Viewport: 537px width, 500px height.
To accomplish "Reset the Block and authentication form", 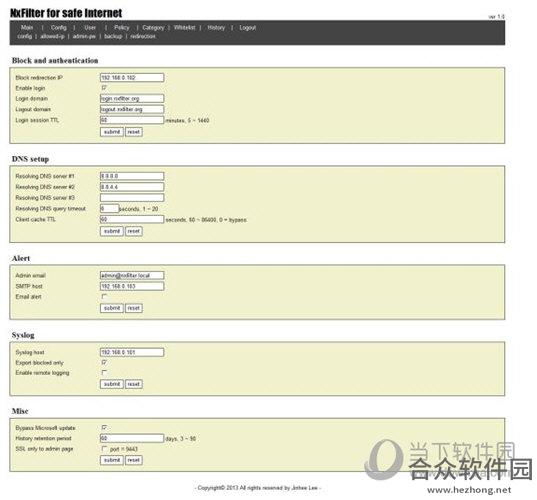I will point(134,132).
